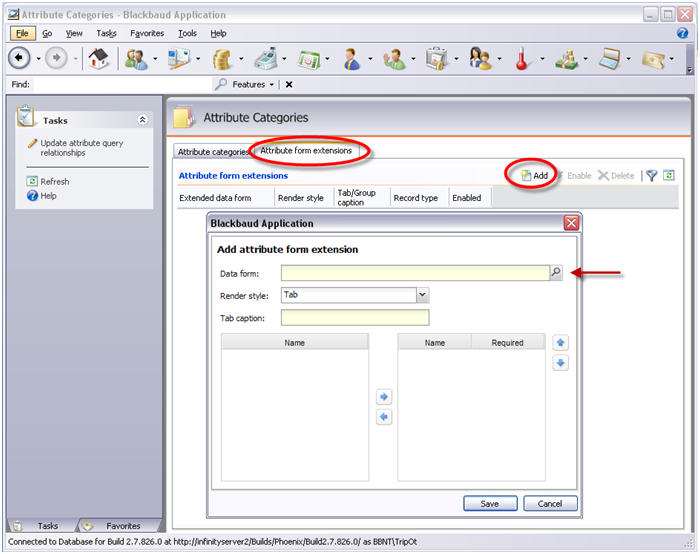This screenshot has width=700, height=554.
Task: Add attribute with the right arrow button
Action: (x=384, y=396)
